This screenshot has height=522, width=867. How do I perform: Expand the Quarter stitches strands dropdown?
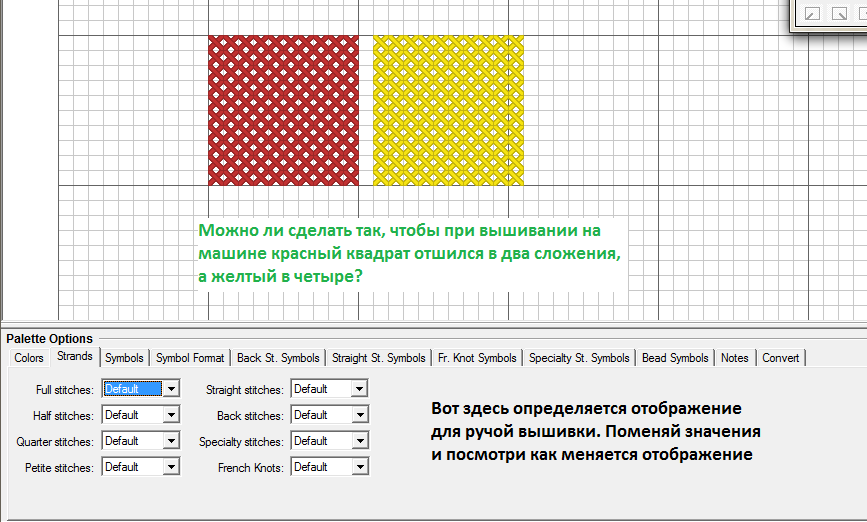(x=171, y=441)
